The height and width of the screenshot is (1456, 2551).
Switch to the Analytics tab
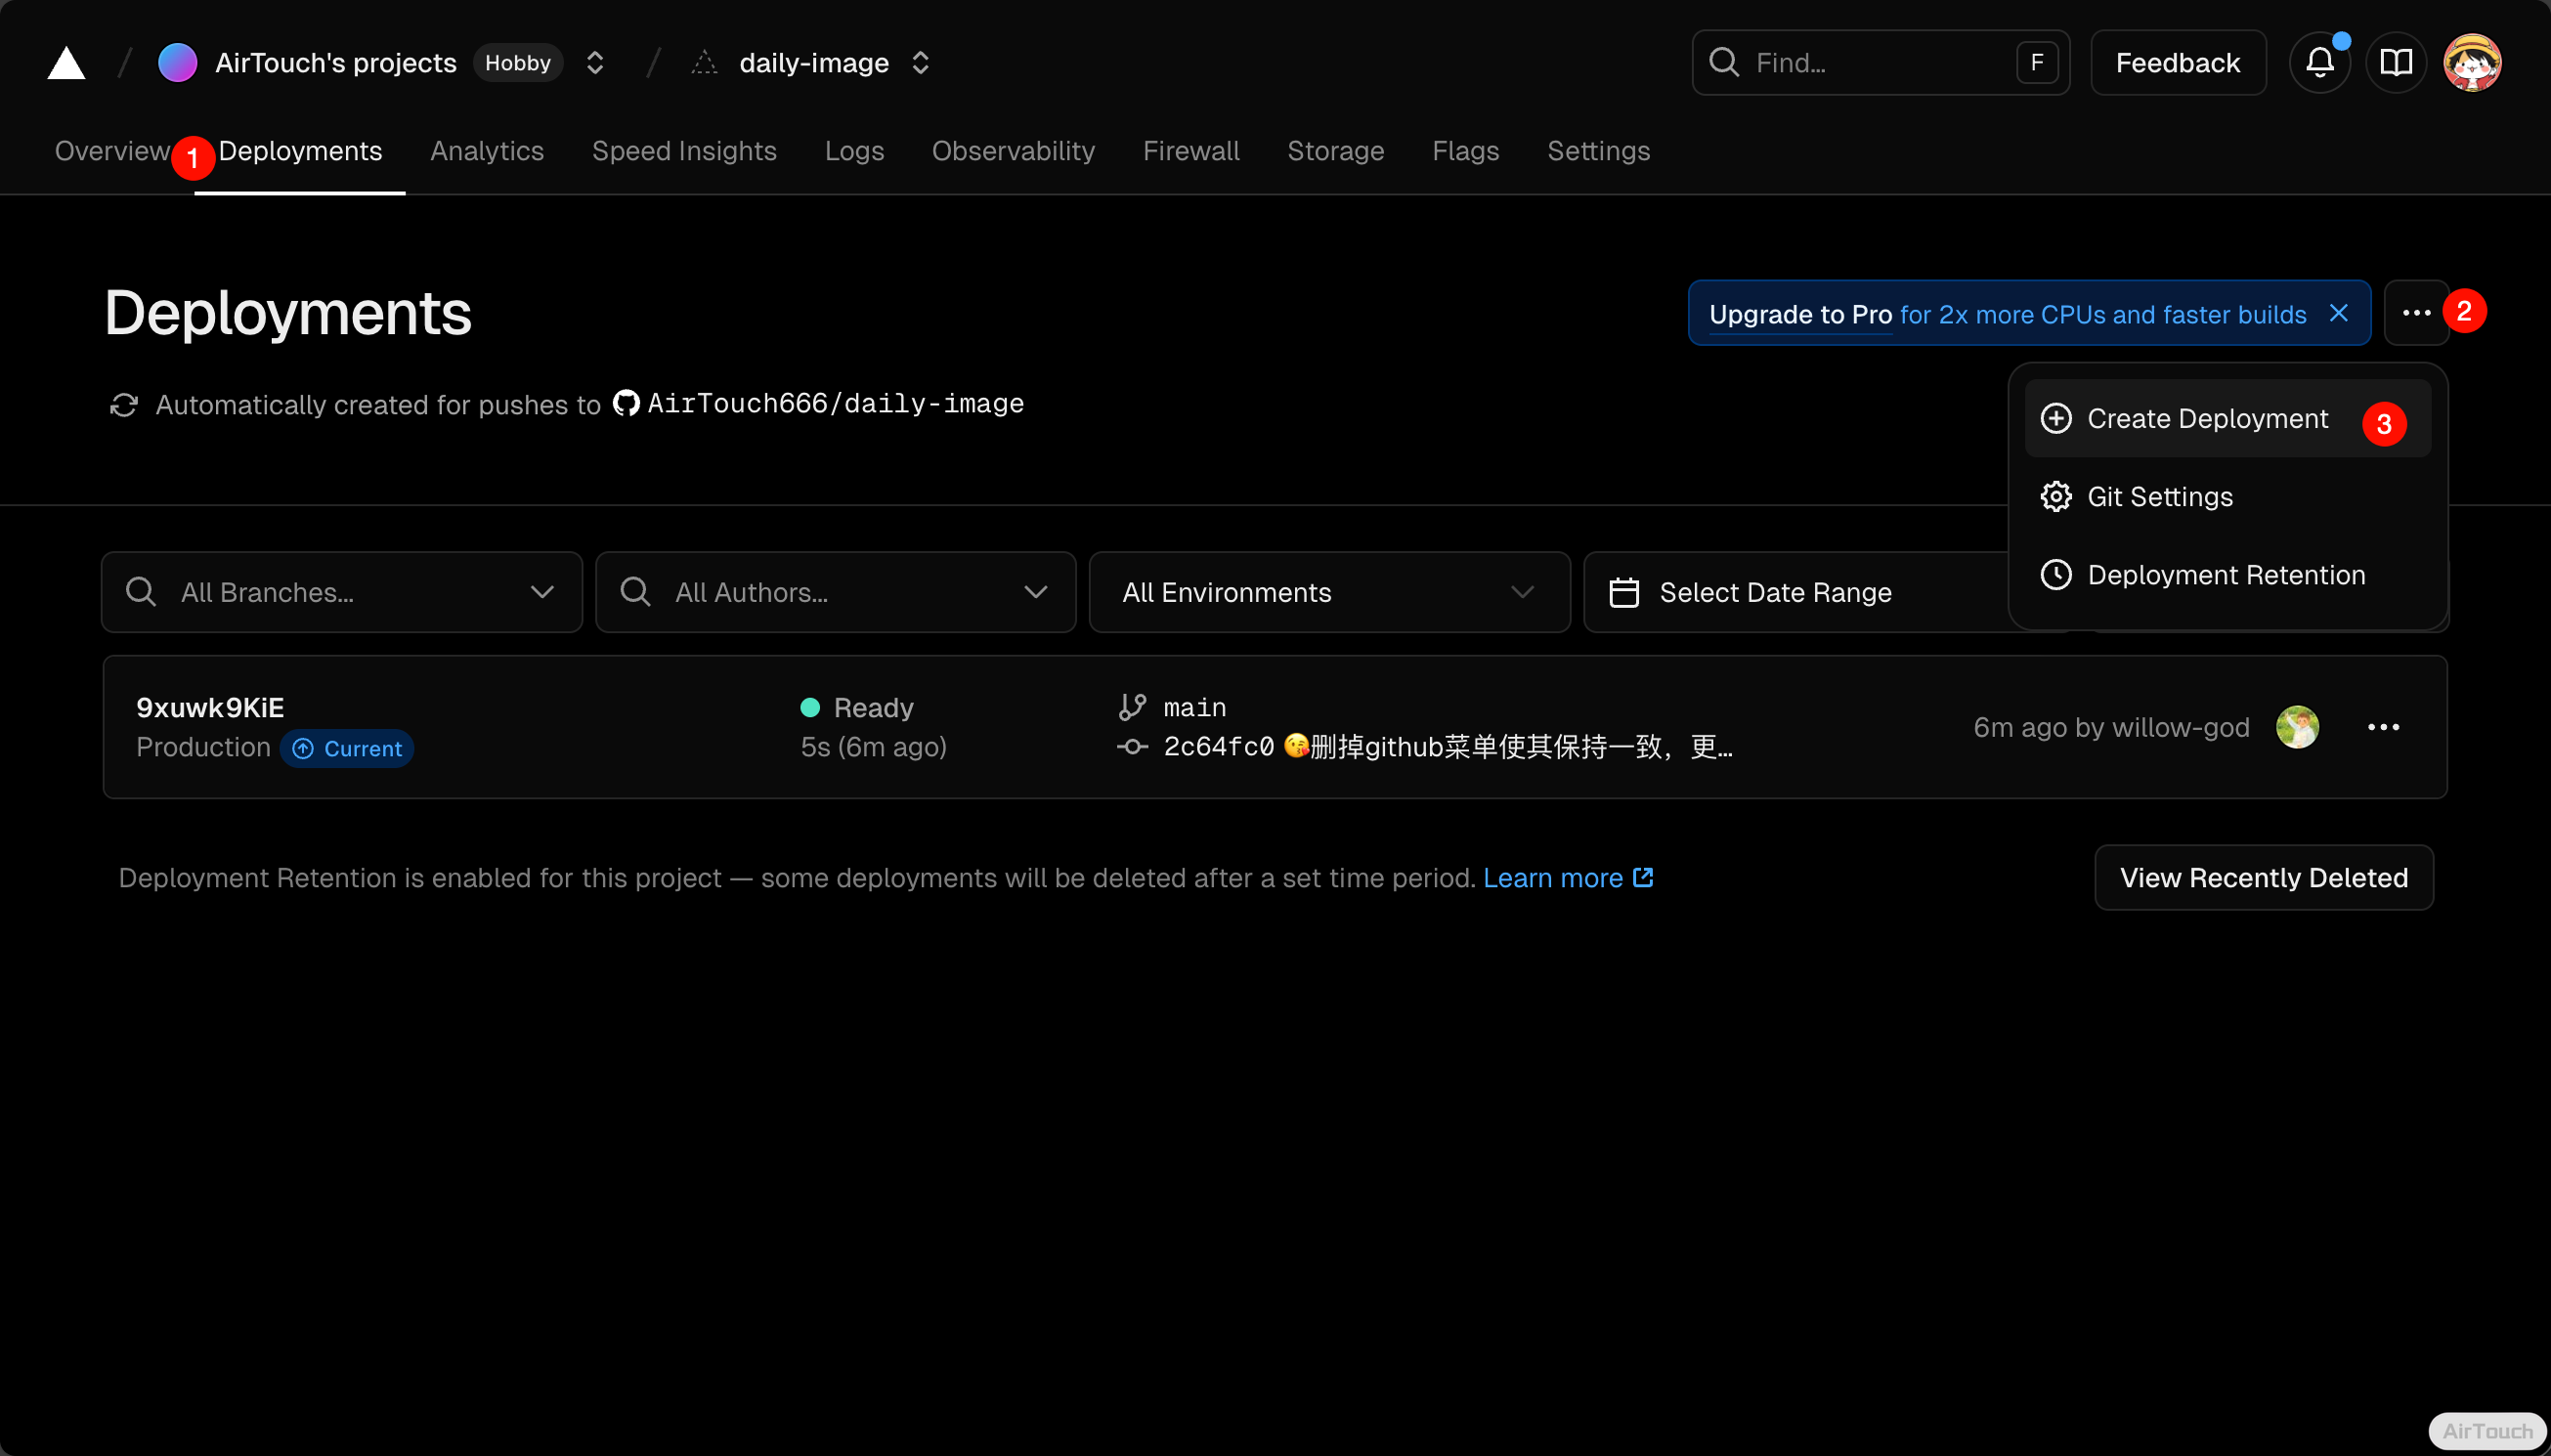pyautogui.click(x=486, y=151)
